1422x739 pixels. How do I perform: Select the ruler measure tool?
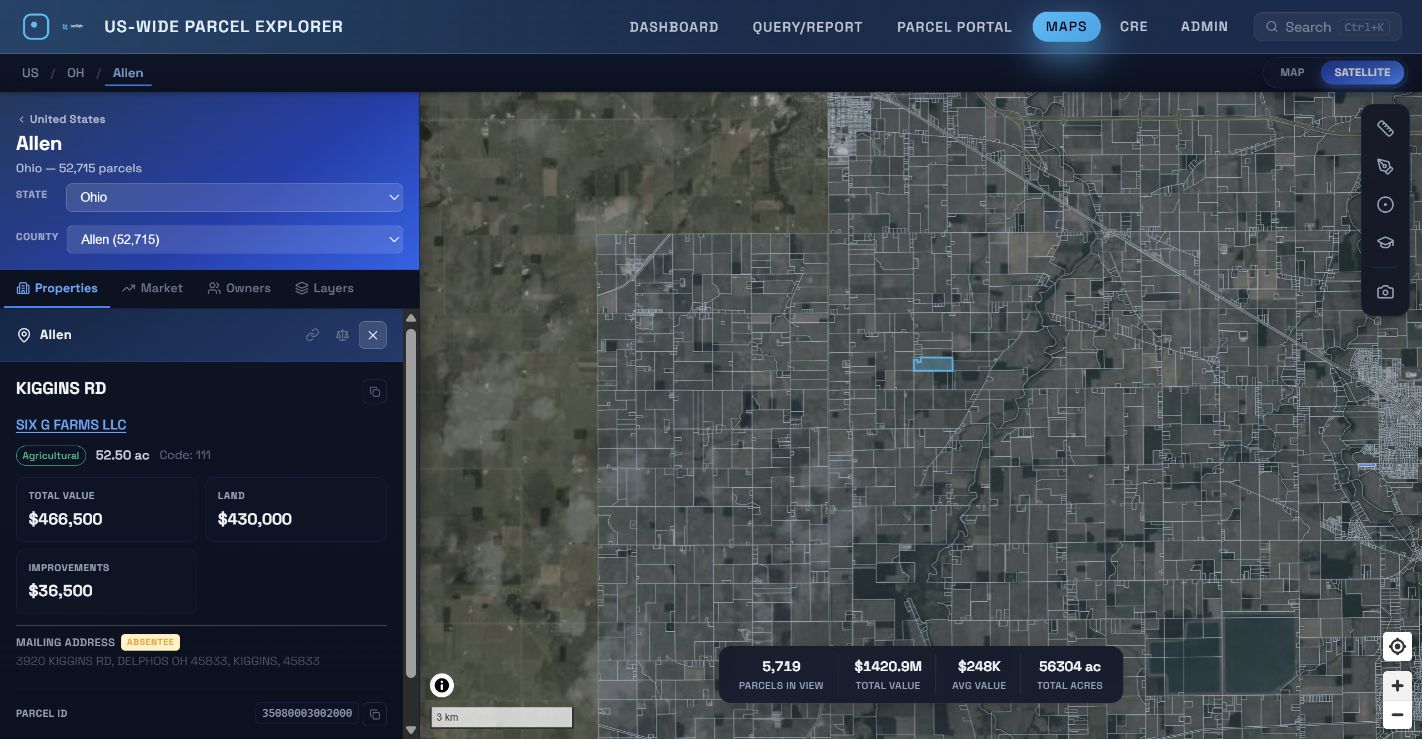point(1385,129)
